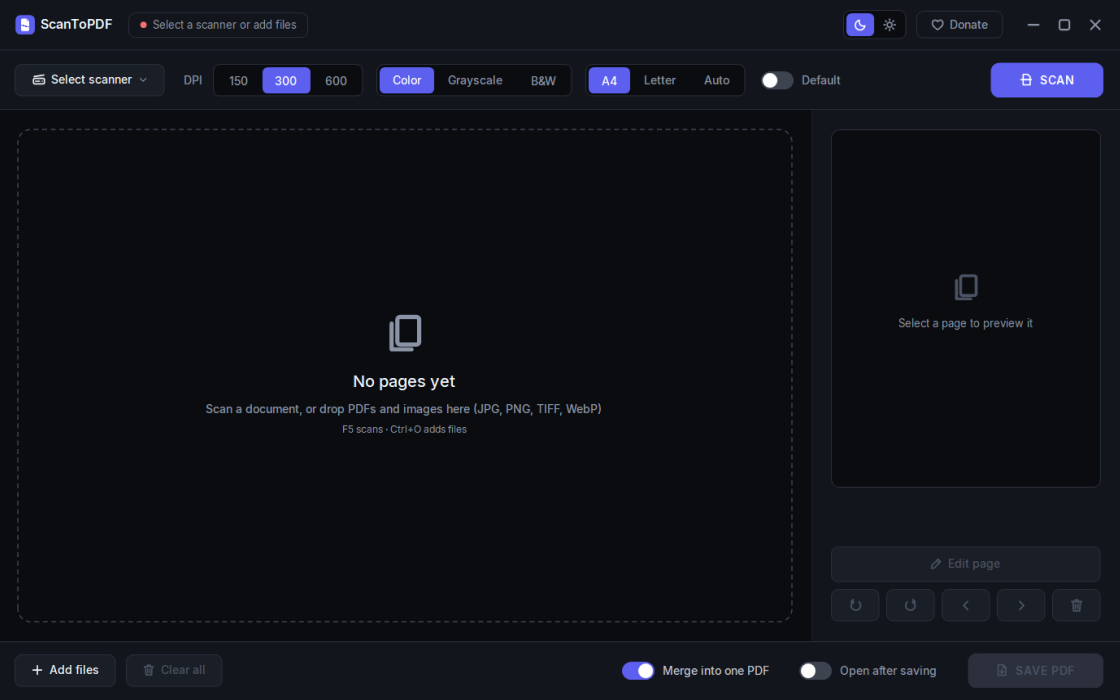Switch to dark theme moon icon

click(x=860, y=25)
